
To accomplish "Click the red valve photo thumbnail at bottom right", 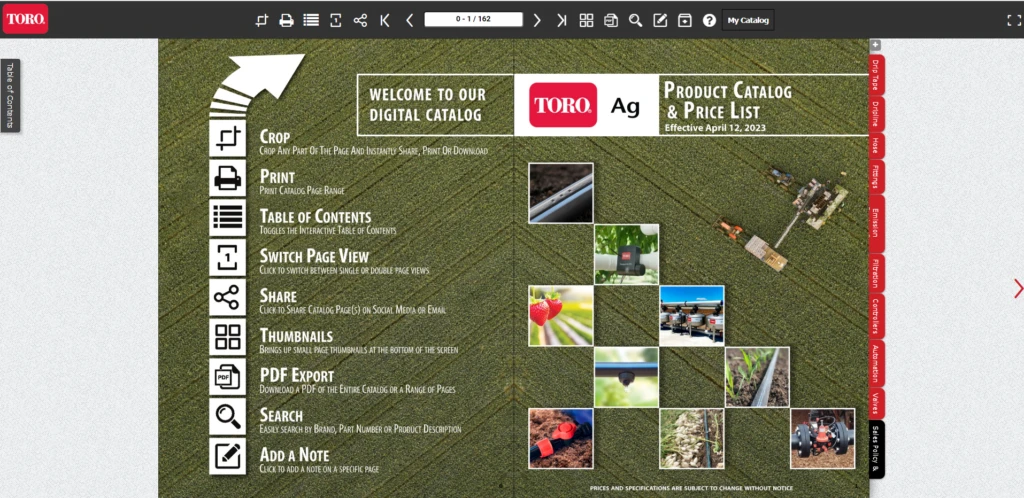I will (822, 439).
